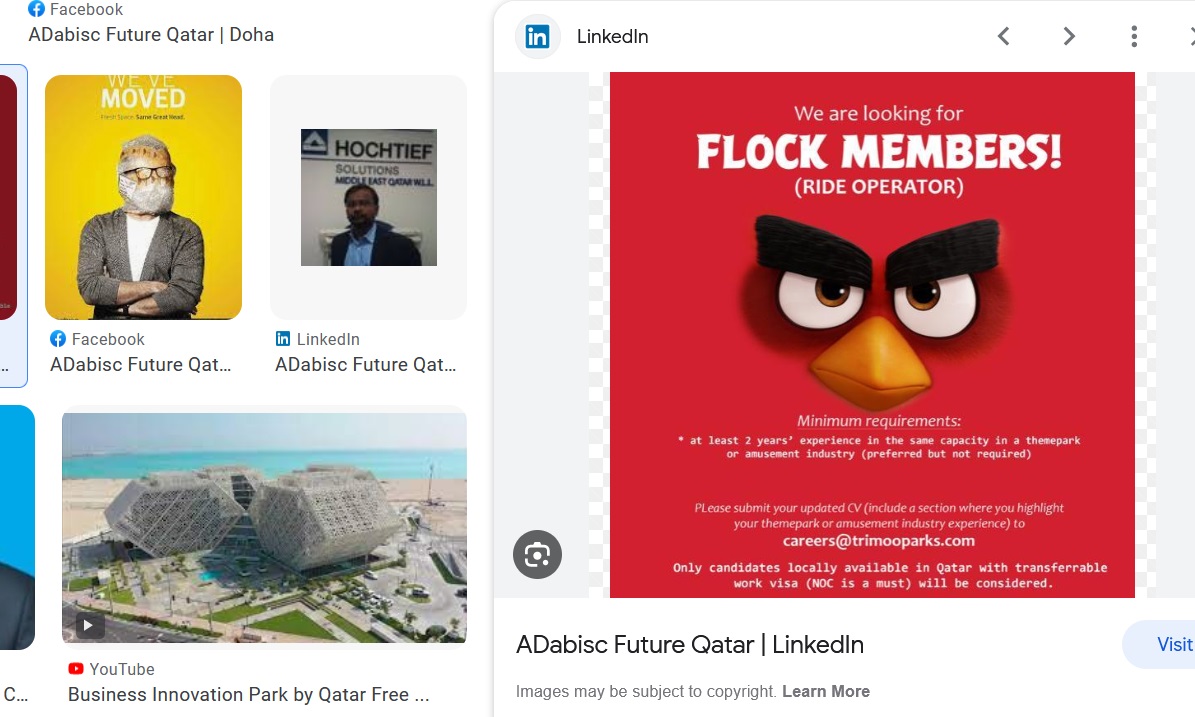Open Business Innovation Park by Qatar Free title

(248, 695)
